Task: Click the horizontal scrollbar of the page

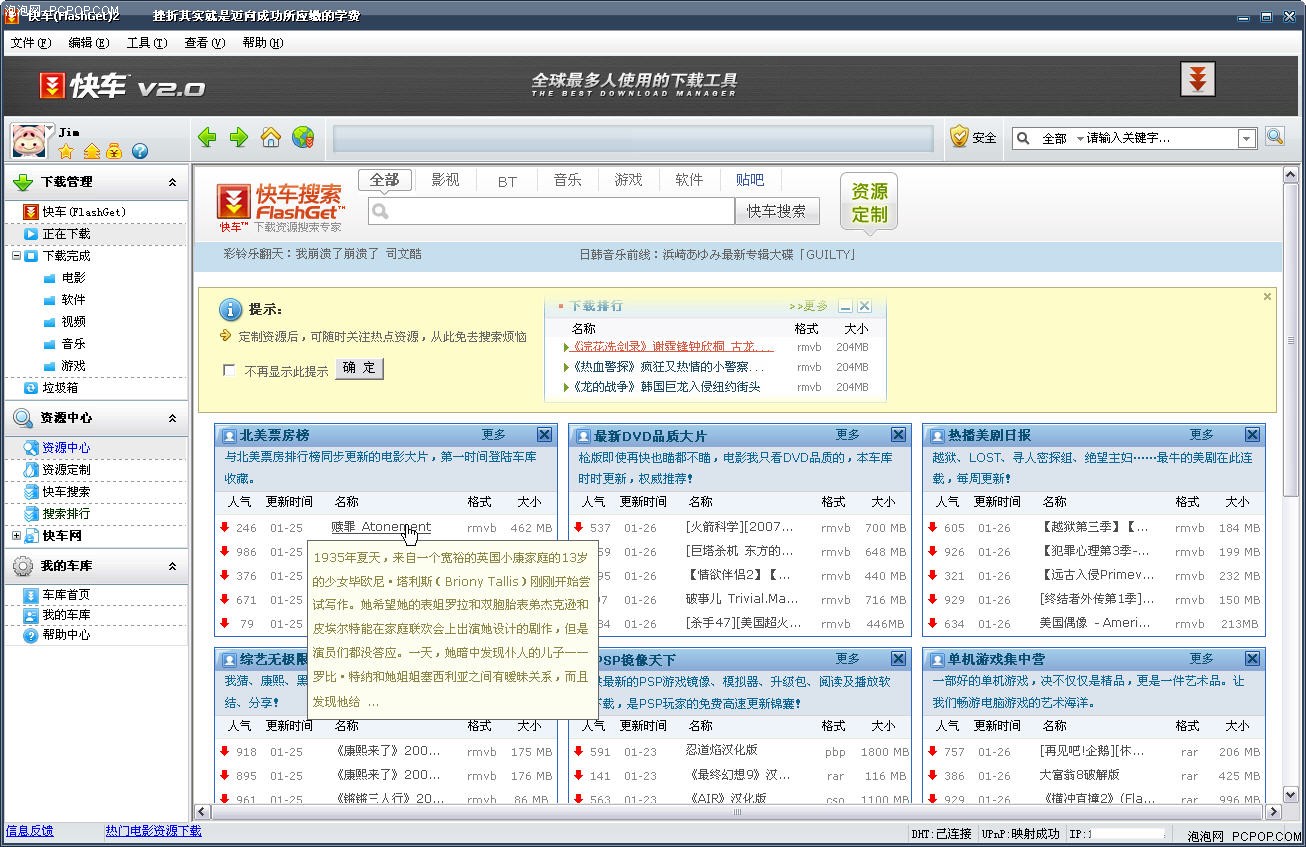Action: tap(738, 812)
